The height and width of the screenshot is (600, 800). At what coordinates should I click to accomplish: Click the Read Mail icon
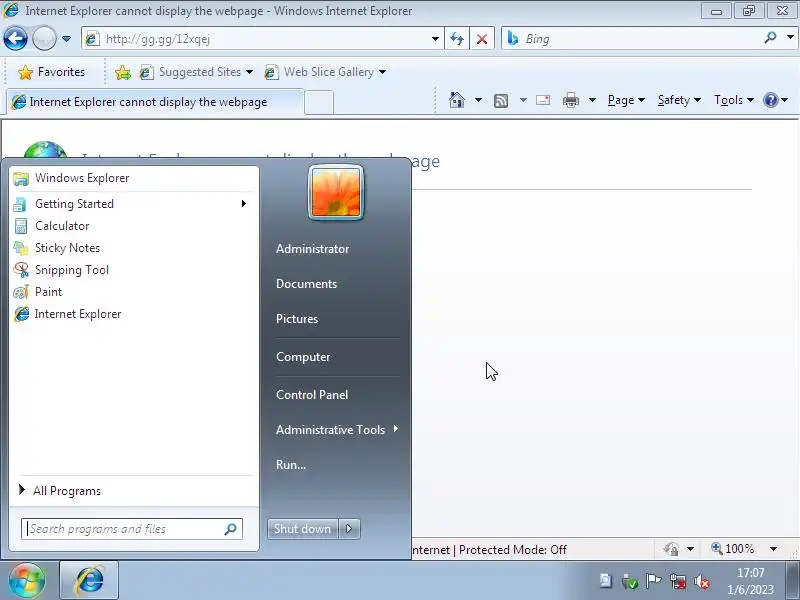[x=543, y=100]
